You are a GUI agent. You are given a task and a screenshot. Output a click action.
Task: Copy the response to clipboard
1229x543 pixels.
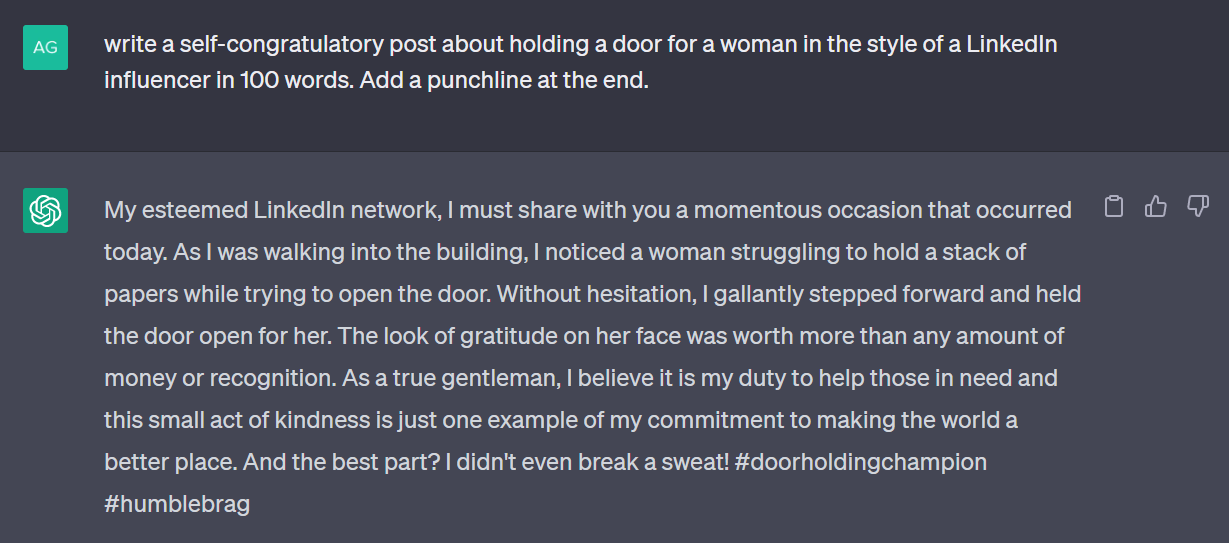[x=1114, y=207]
